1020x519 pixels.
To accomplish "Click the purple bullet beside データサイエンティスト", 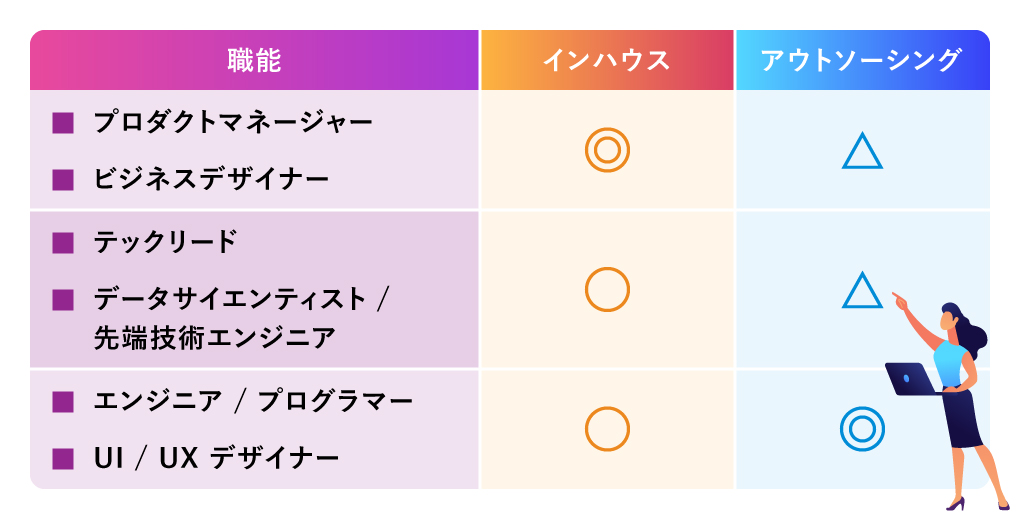I will click(63, 300).
